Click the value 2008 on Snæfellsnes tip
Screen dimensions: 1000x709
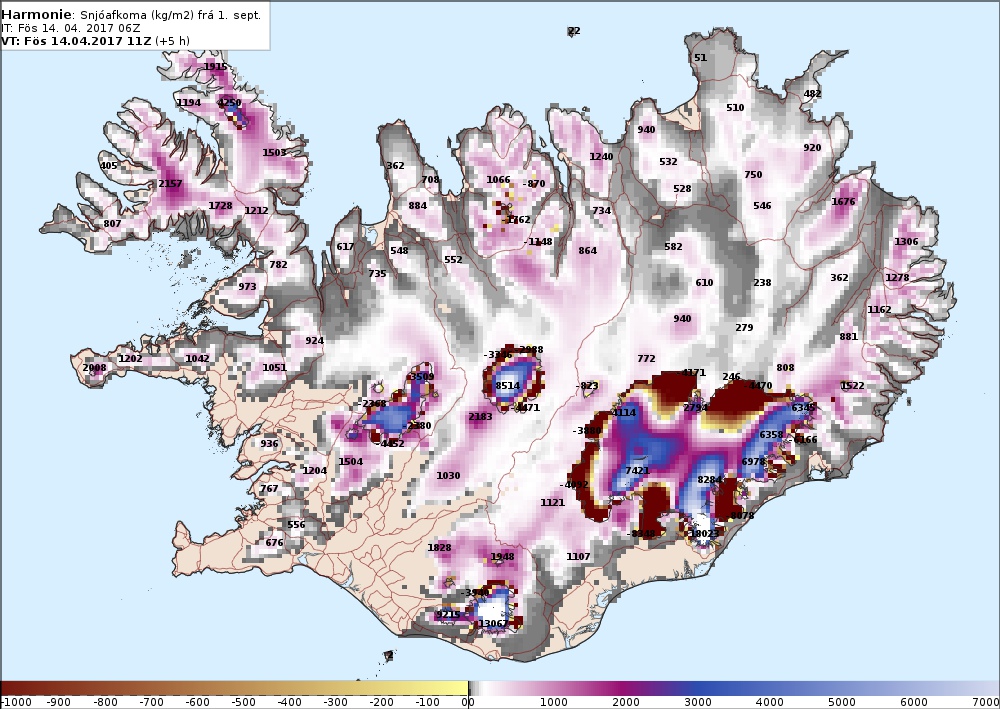tap(94, 367)
